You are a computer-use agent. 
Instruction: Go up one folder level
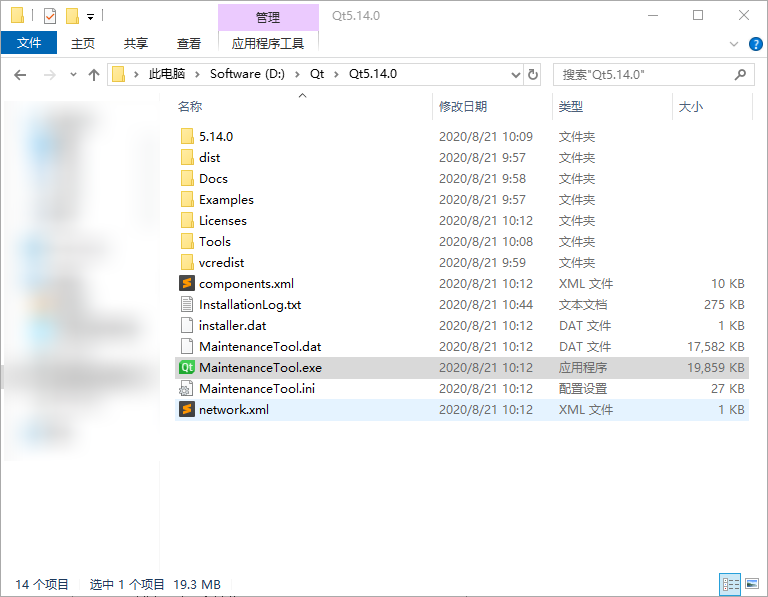coord(94,75)
